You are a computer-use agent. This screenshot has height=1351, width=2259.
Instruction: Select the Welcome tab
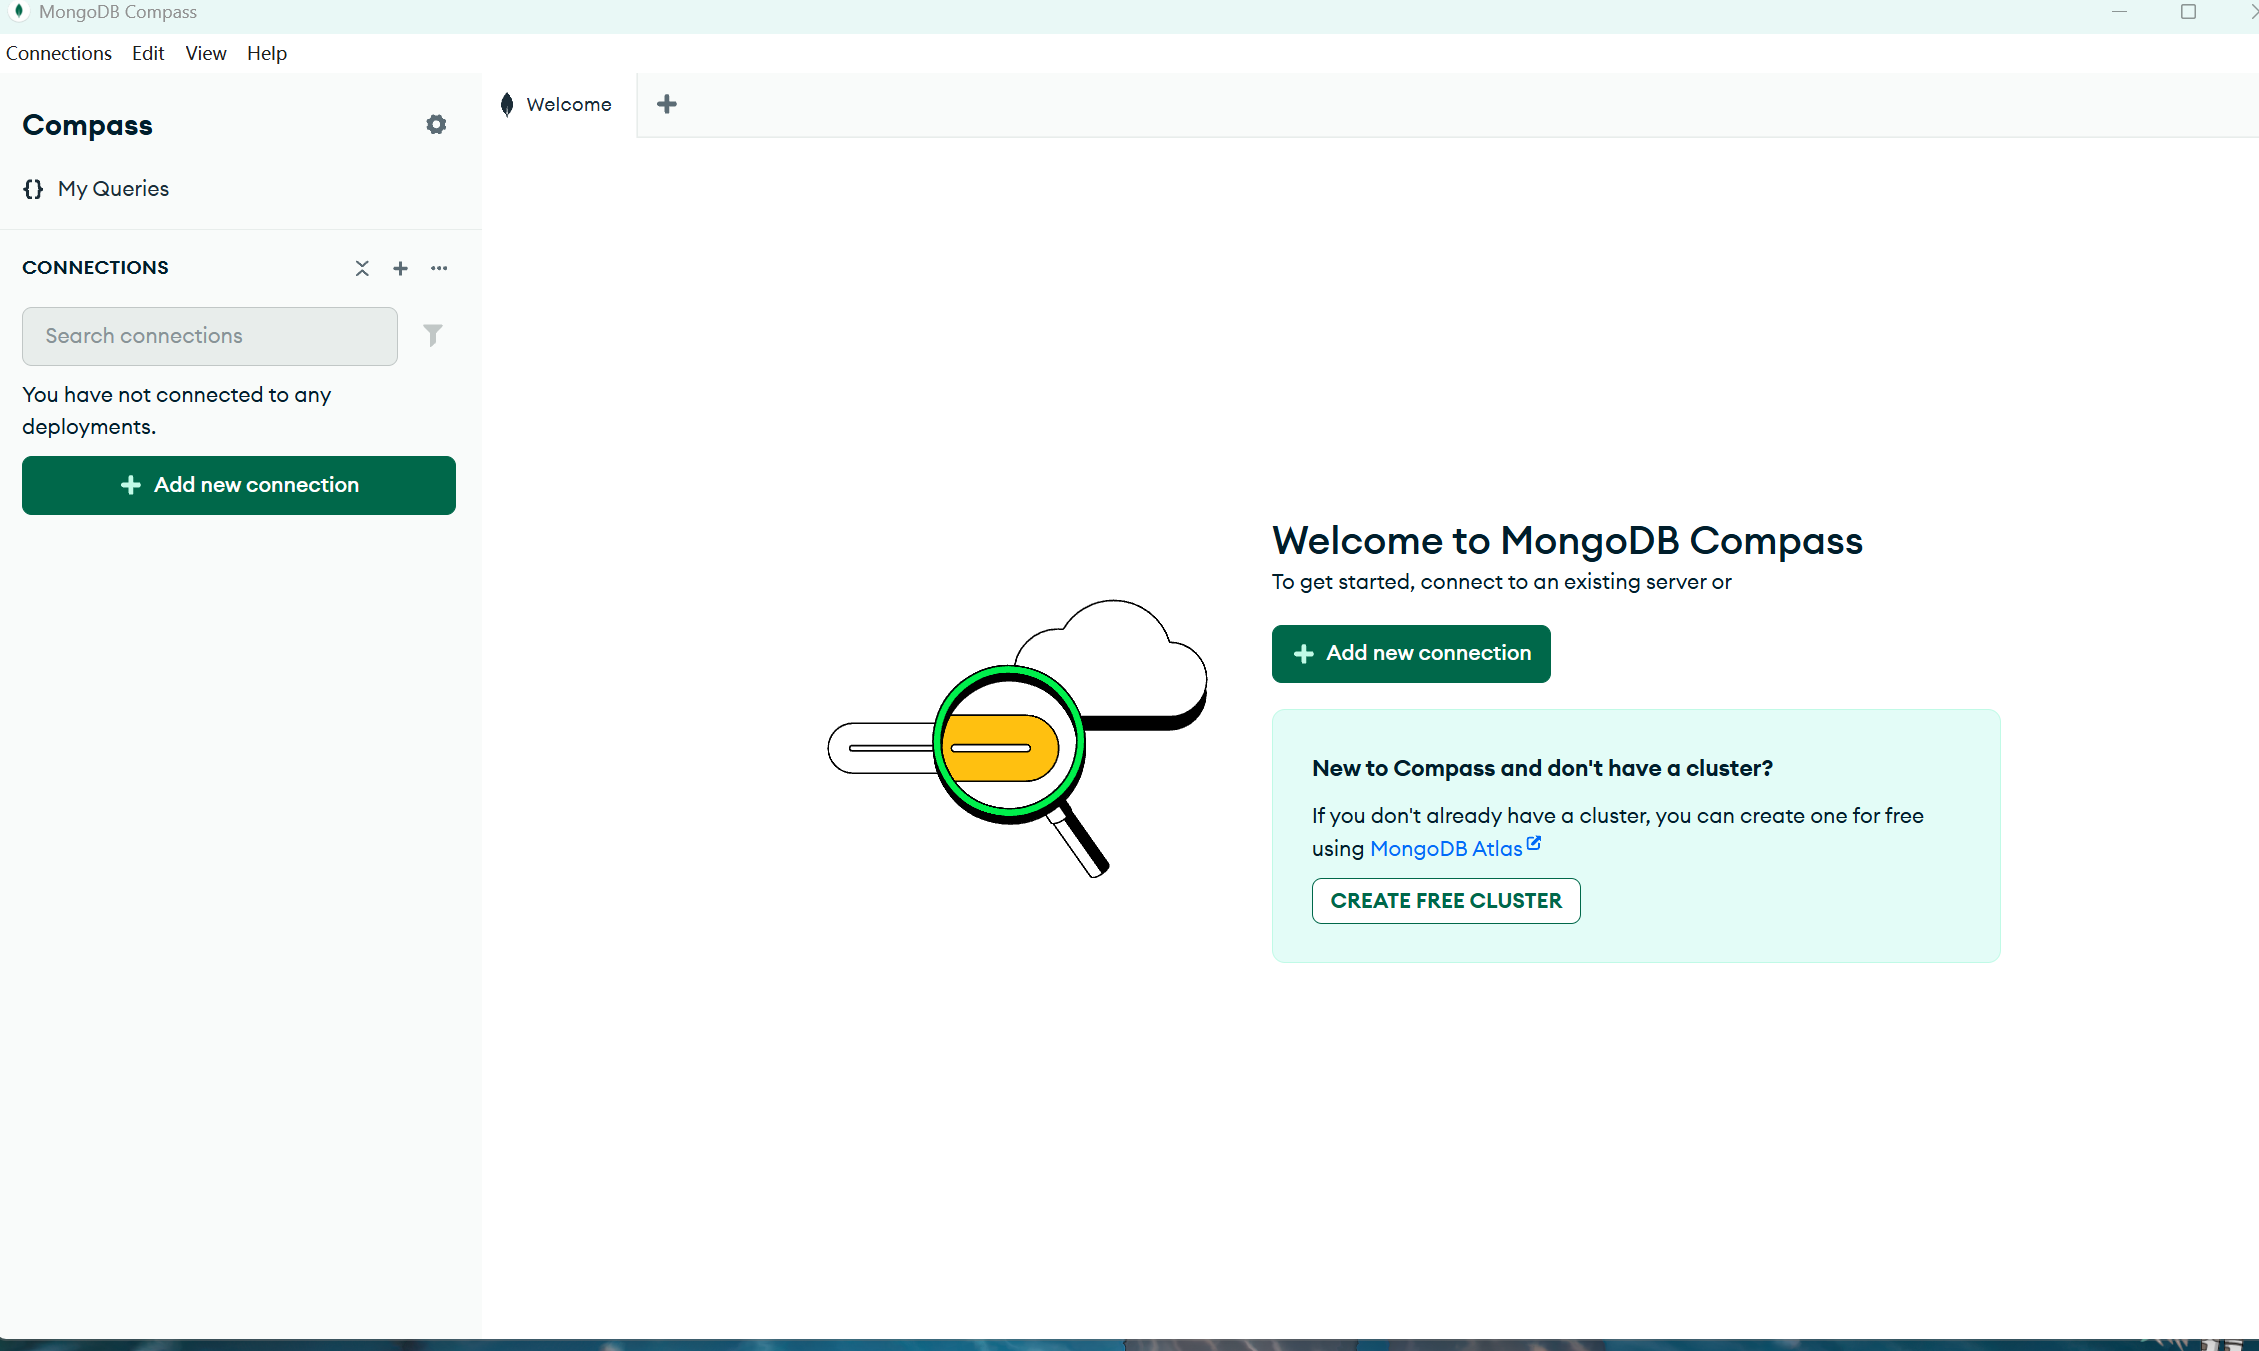click(x=568, y=104)
